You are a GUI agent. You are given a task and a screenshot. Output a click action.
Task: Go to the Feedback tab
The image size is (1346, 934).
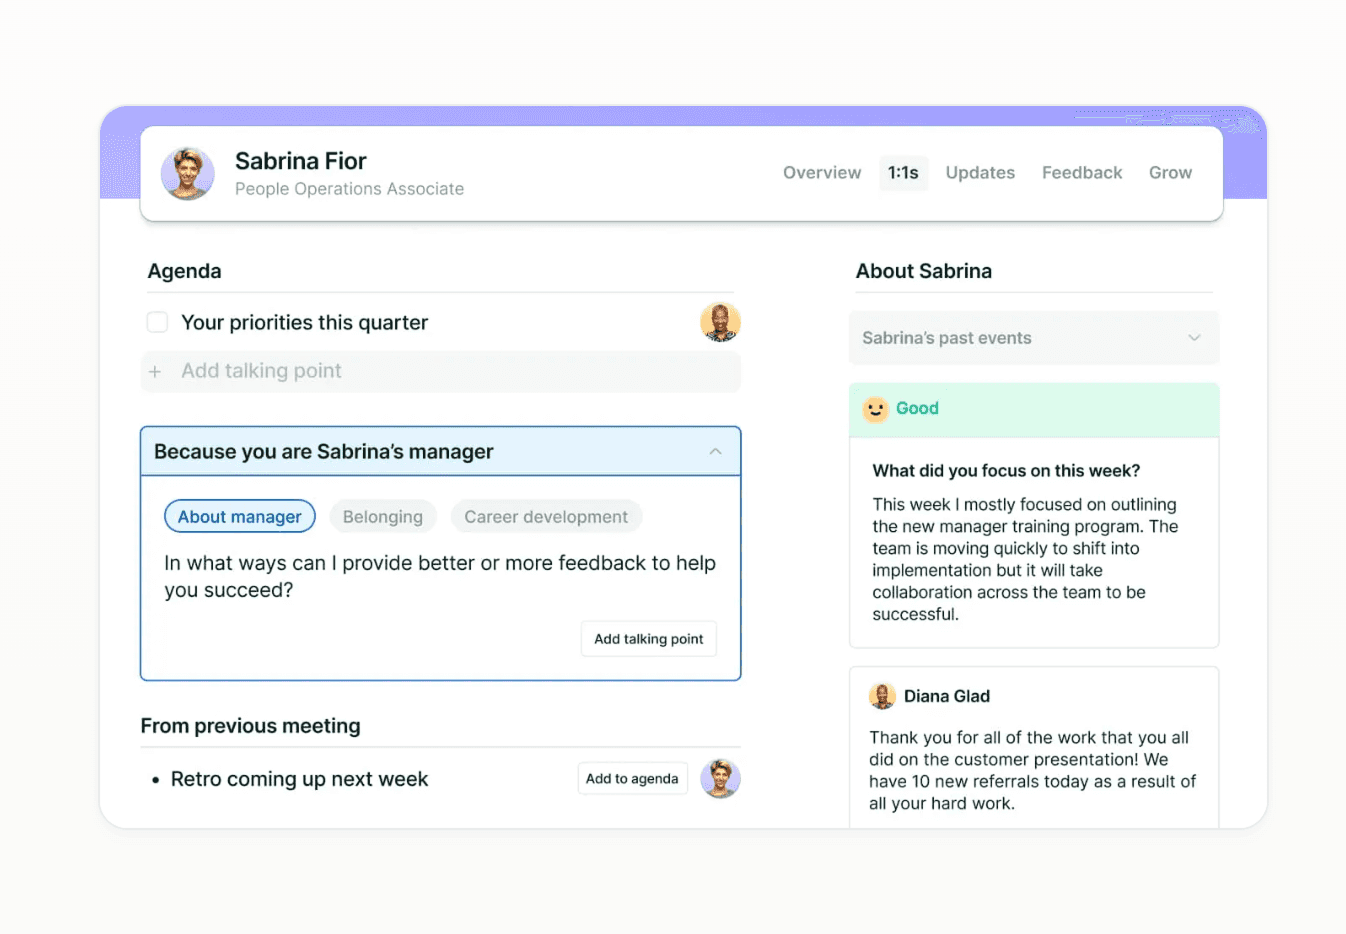(x=1082, y=173)
